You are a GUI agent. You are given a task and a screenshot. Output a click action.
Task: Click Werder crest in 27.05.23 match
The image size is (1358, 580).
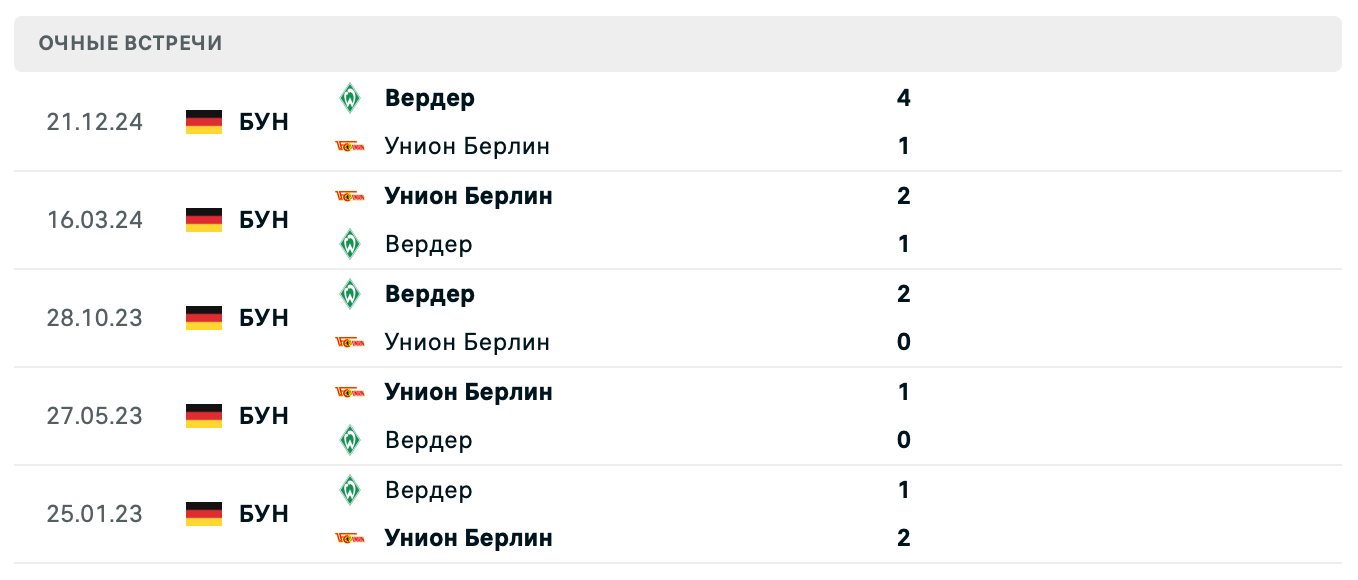(349, 440)
